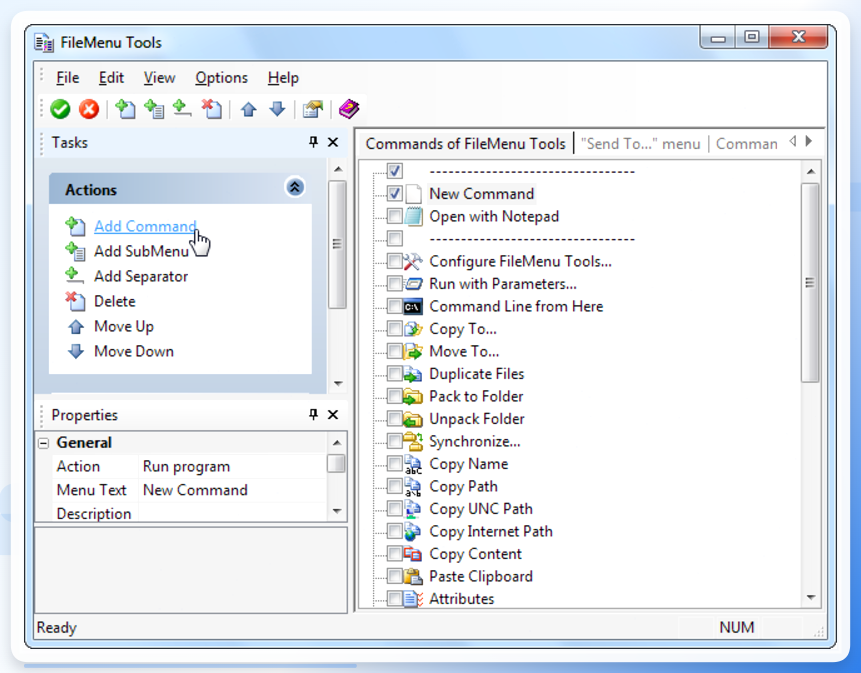Click the Menu Text value New Command

point(195,490)
